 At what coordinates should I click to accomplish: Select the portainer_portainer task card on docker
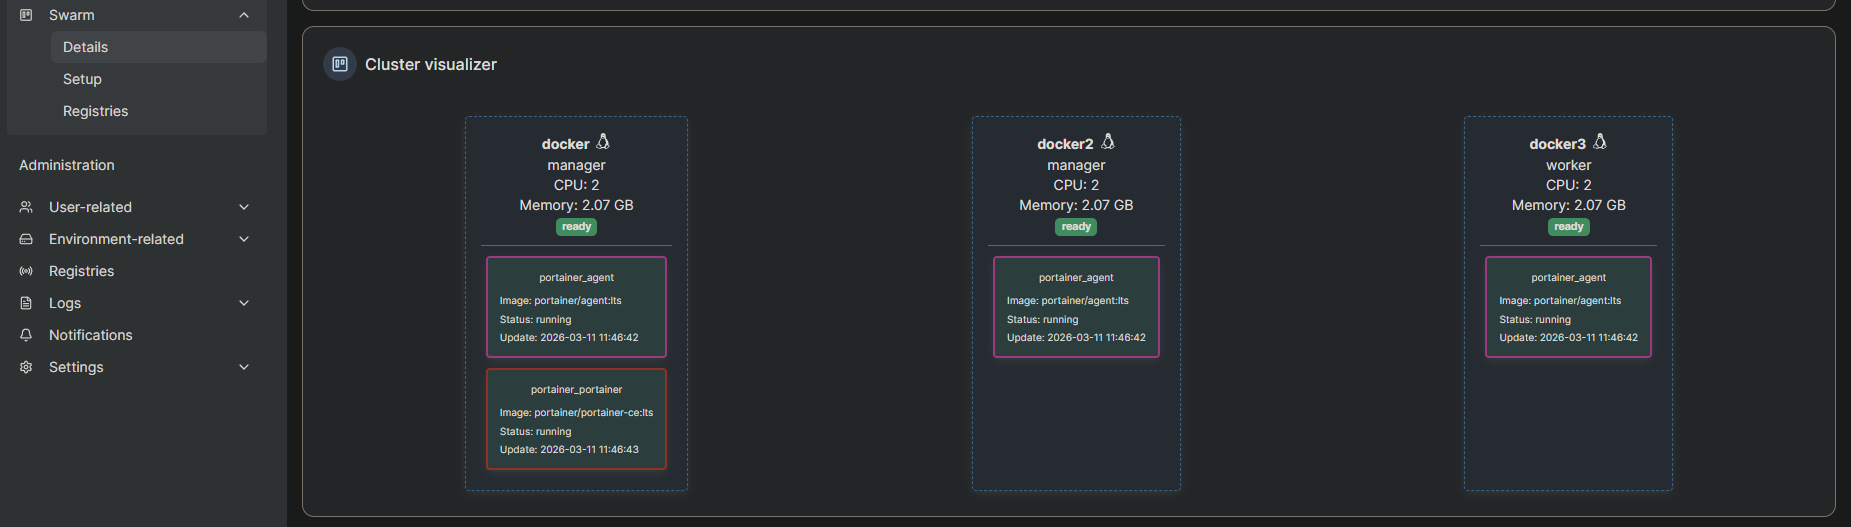click(576, 419)
